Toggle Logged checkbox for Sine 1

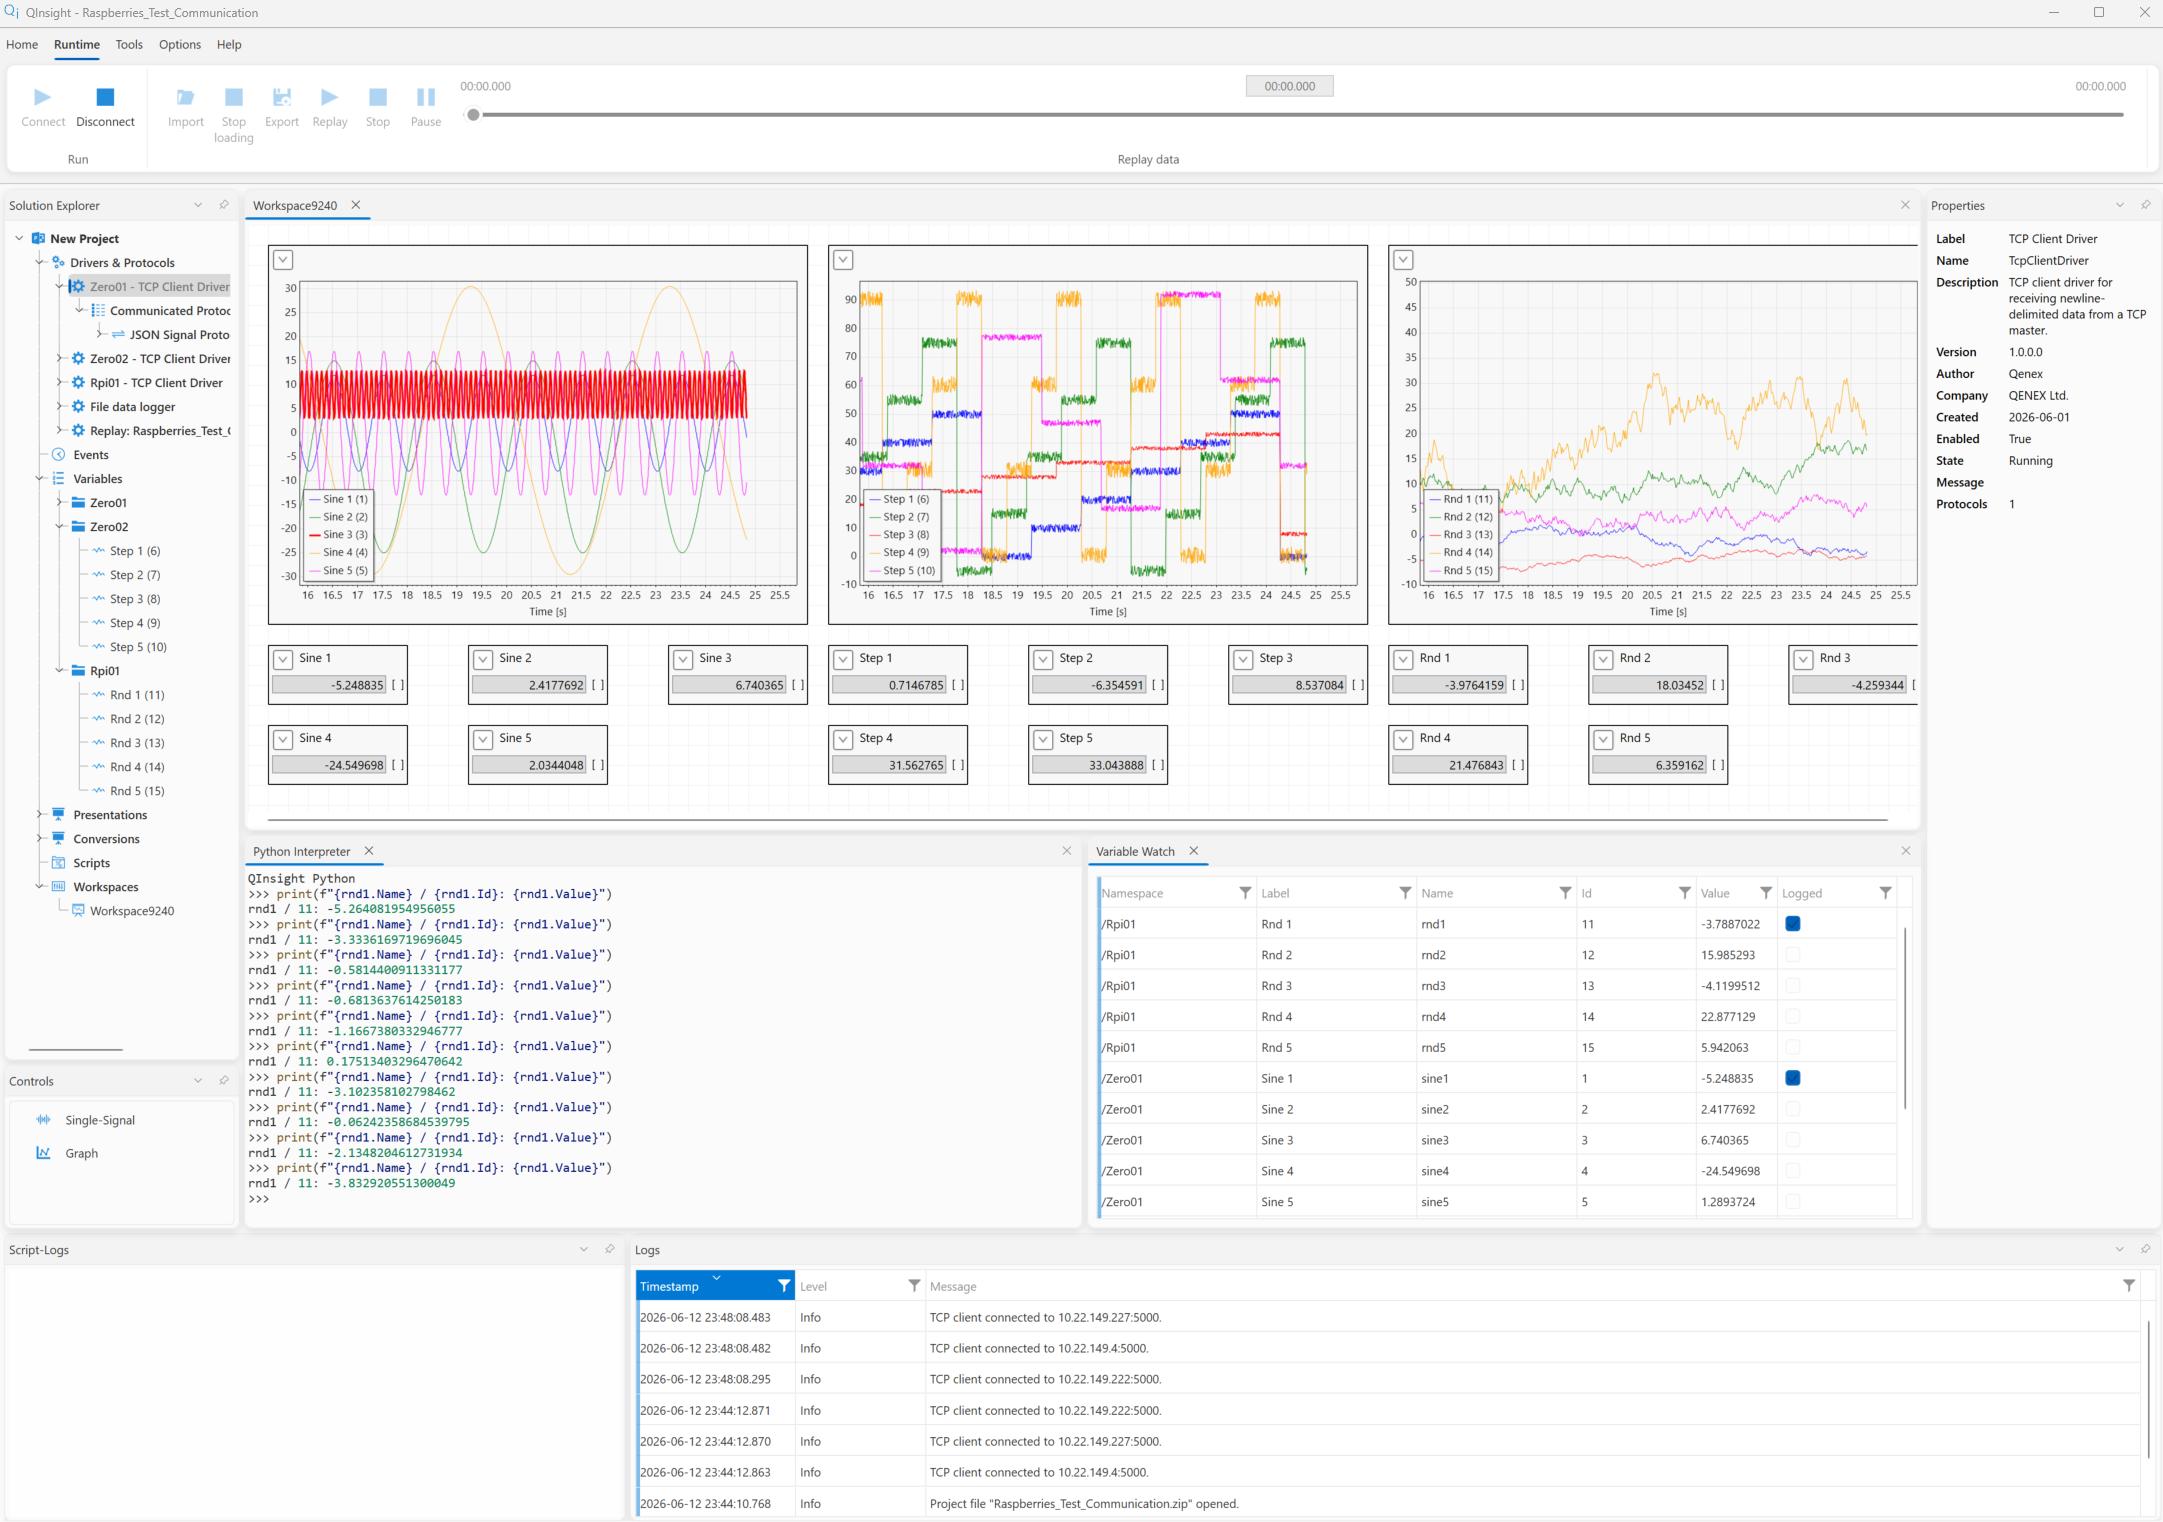point(1793,1078)
